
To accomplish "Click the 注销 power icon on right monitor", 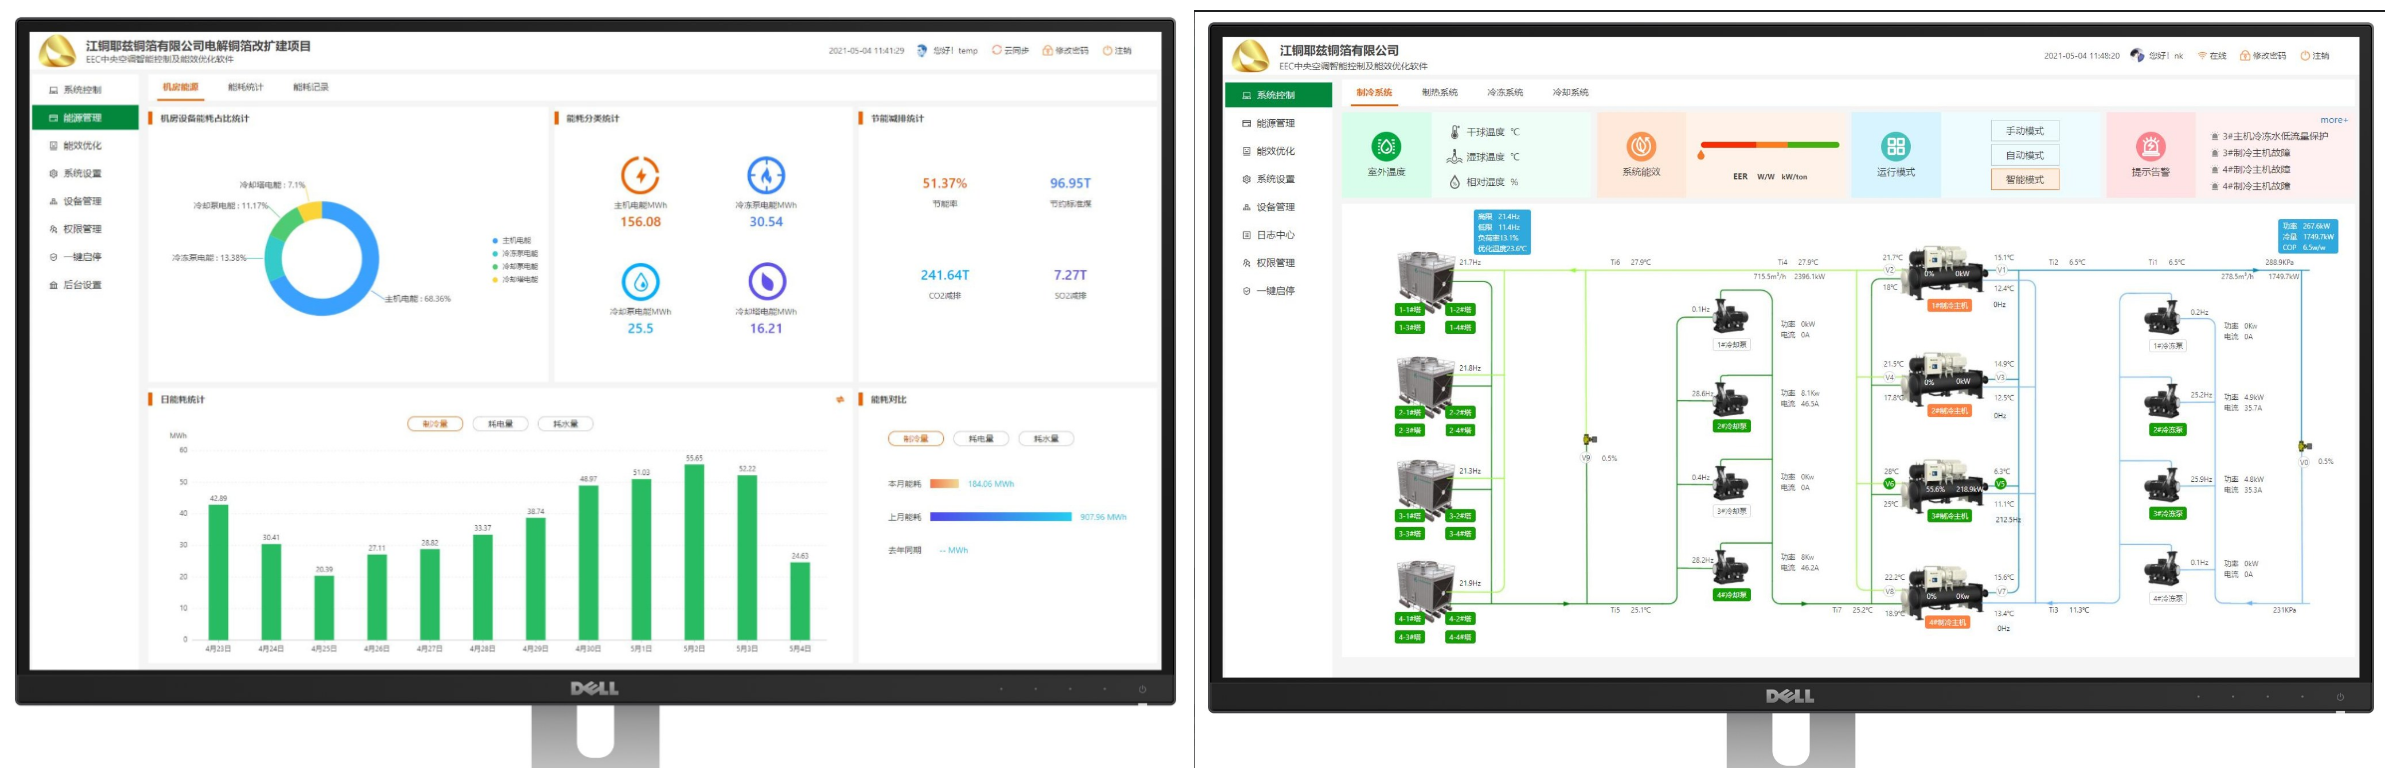I will [x=2305, y=56].
